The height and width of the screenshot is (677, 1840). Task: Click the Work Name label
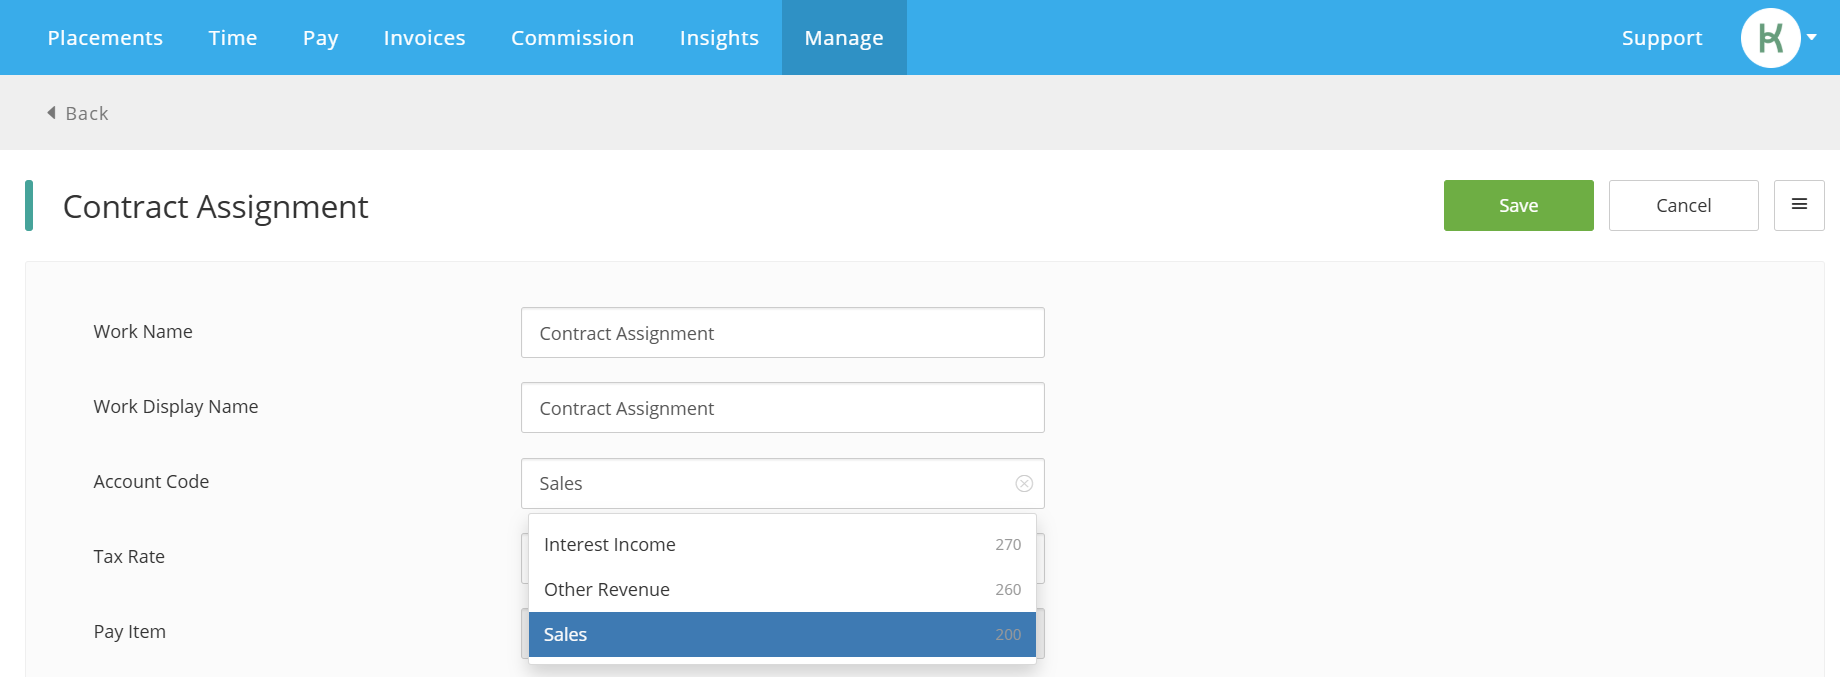143,331
